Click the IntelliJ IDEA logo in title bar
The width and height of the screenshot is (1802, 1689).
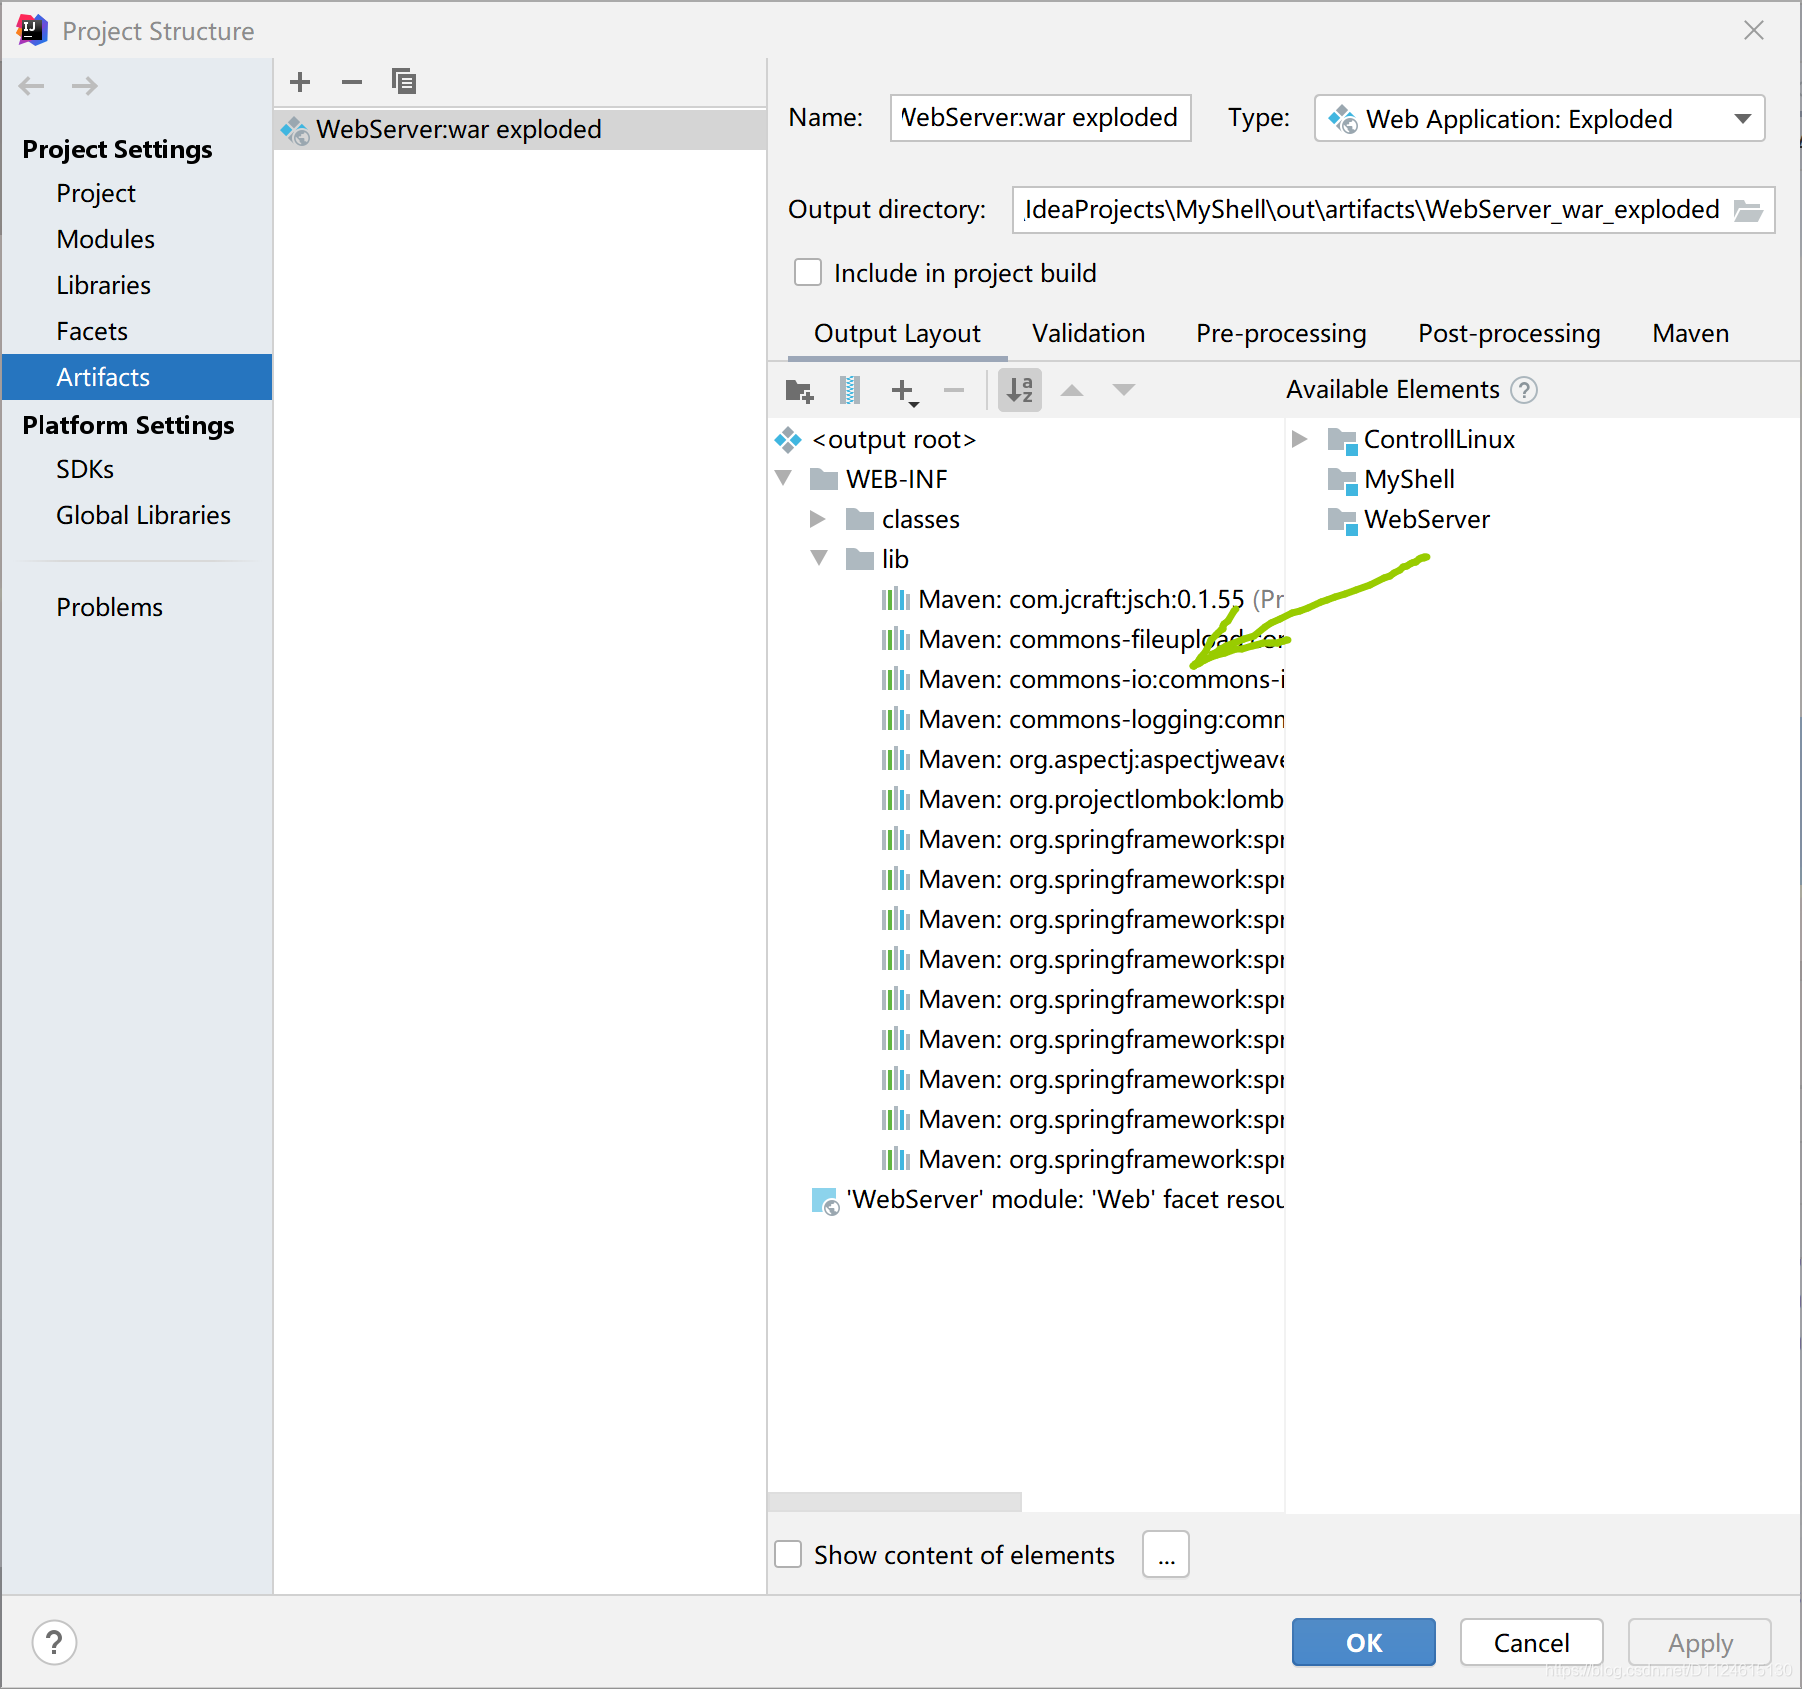click(x=32, y=30)
